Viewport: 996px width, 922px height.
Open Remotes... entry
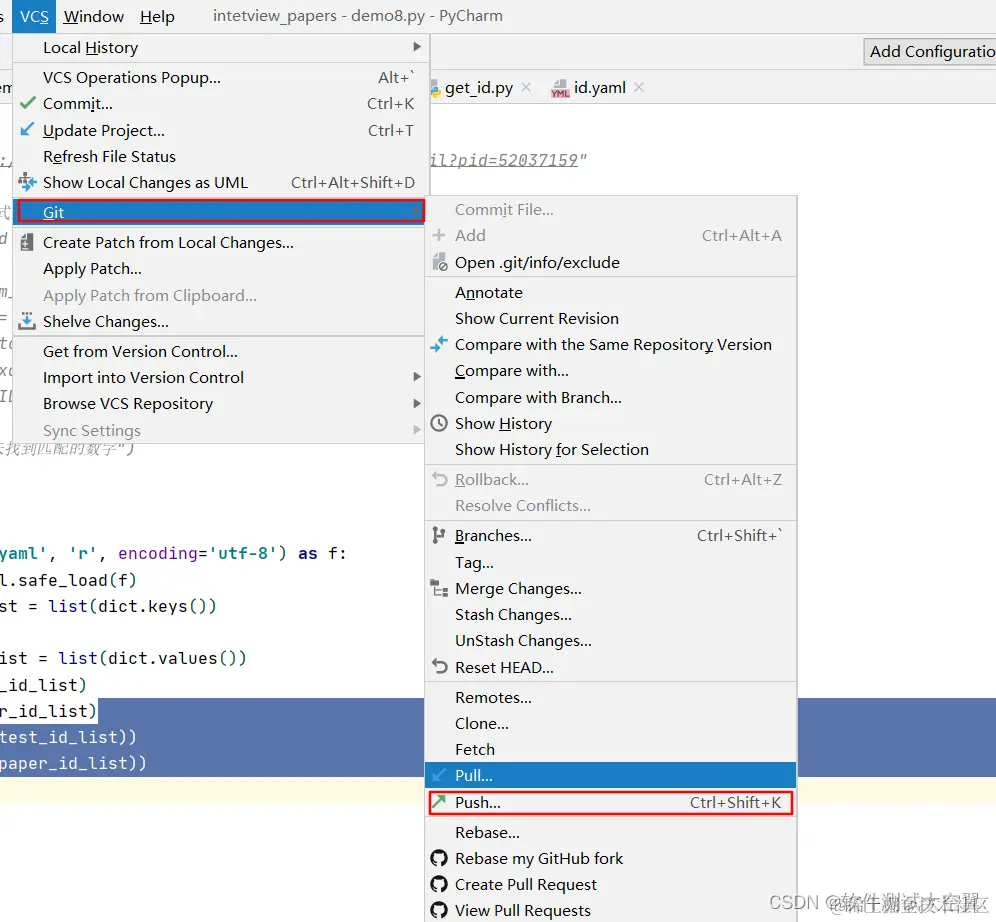[x=610, y=697]
